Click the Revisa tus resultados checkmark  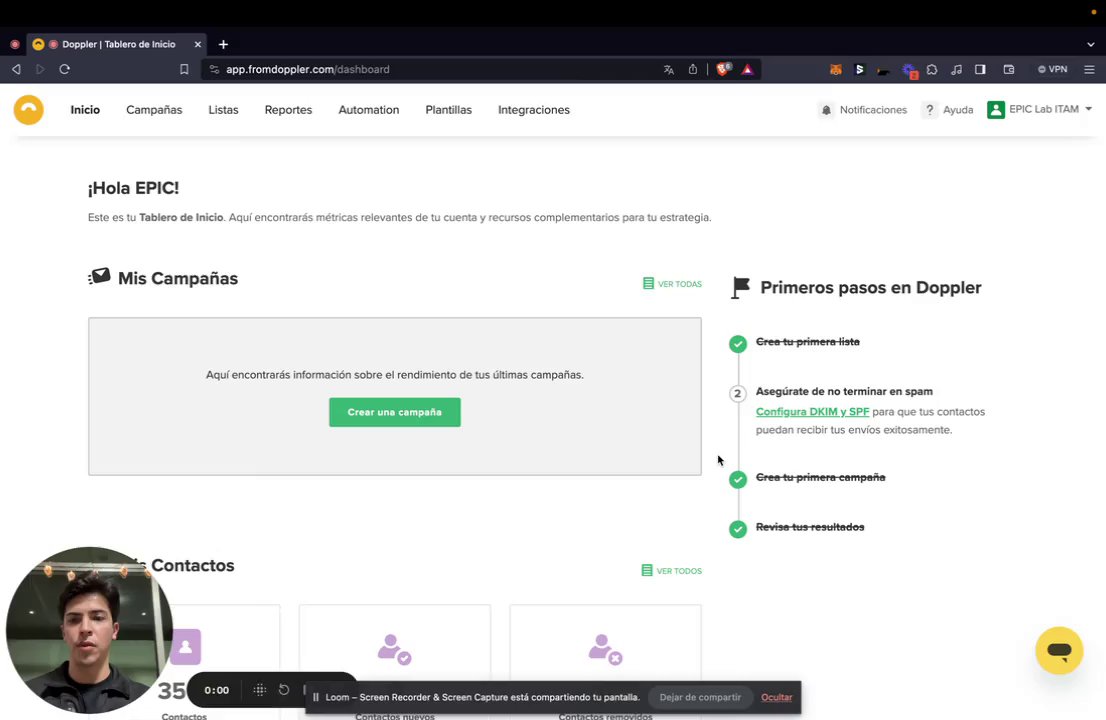click(738, 529)
